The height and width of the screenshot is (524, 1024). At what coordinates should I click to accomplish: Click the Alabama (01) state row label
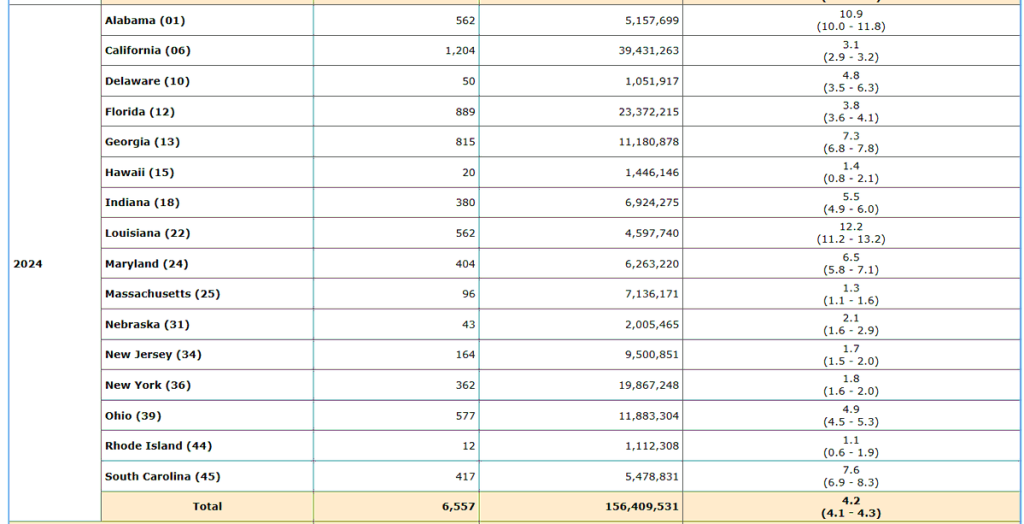145,20
